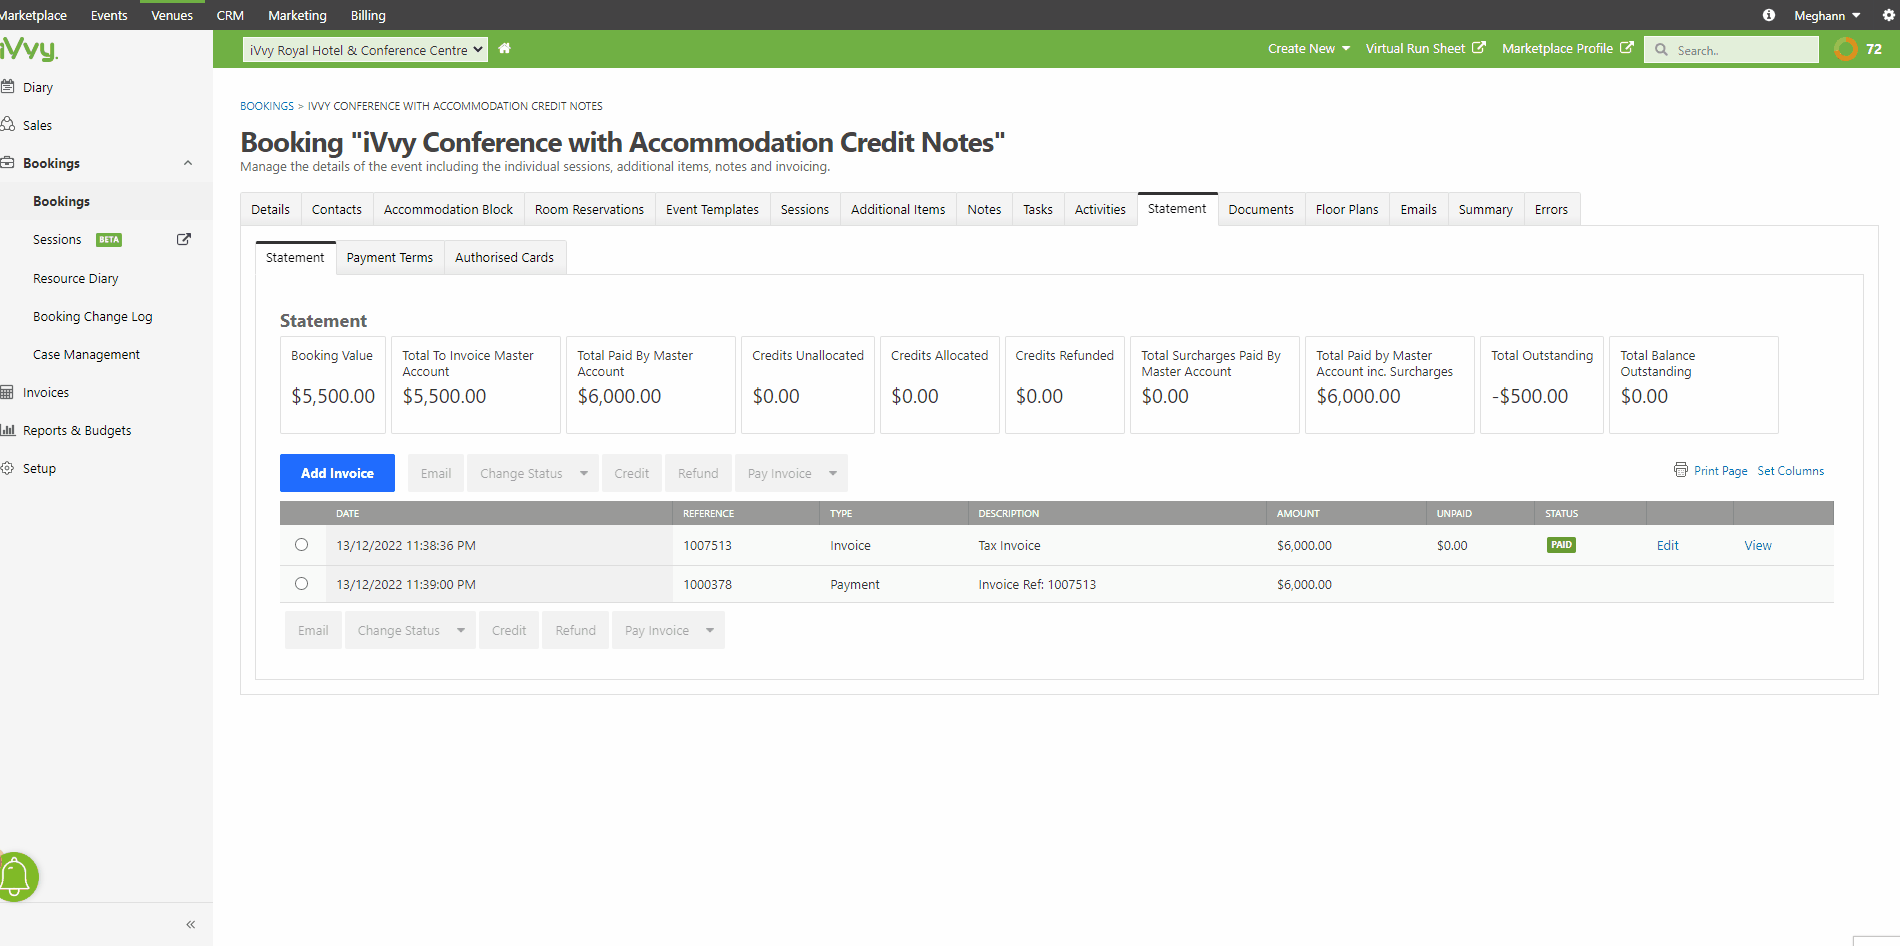Open the venue selector dropdown
Screen dimensions: 1900x946
click(365, 50)
